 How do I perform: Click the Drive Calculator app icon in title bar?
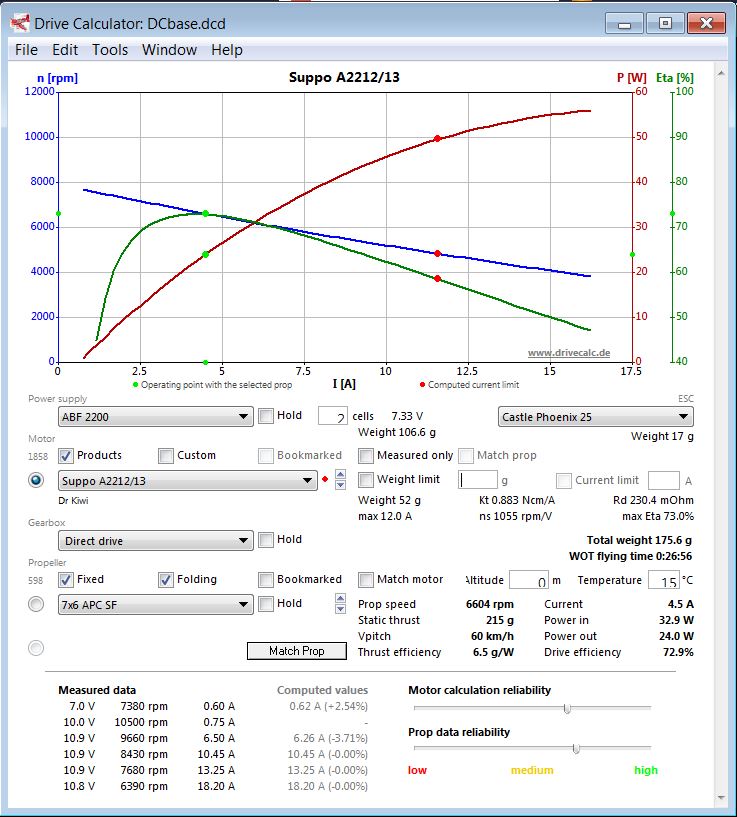(x=20, y=23)
